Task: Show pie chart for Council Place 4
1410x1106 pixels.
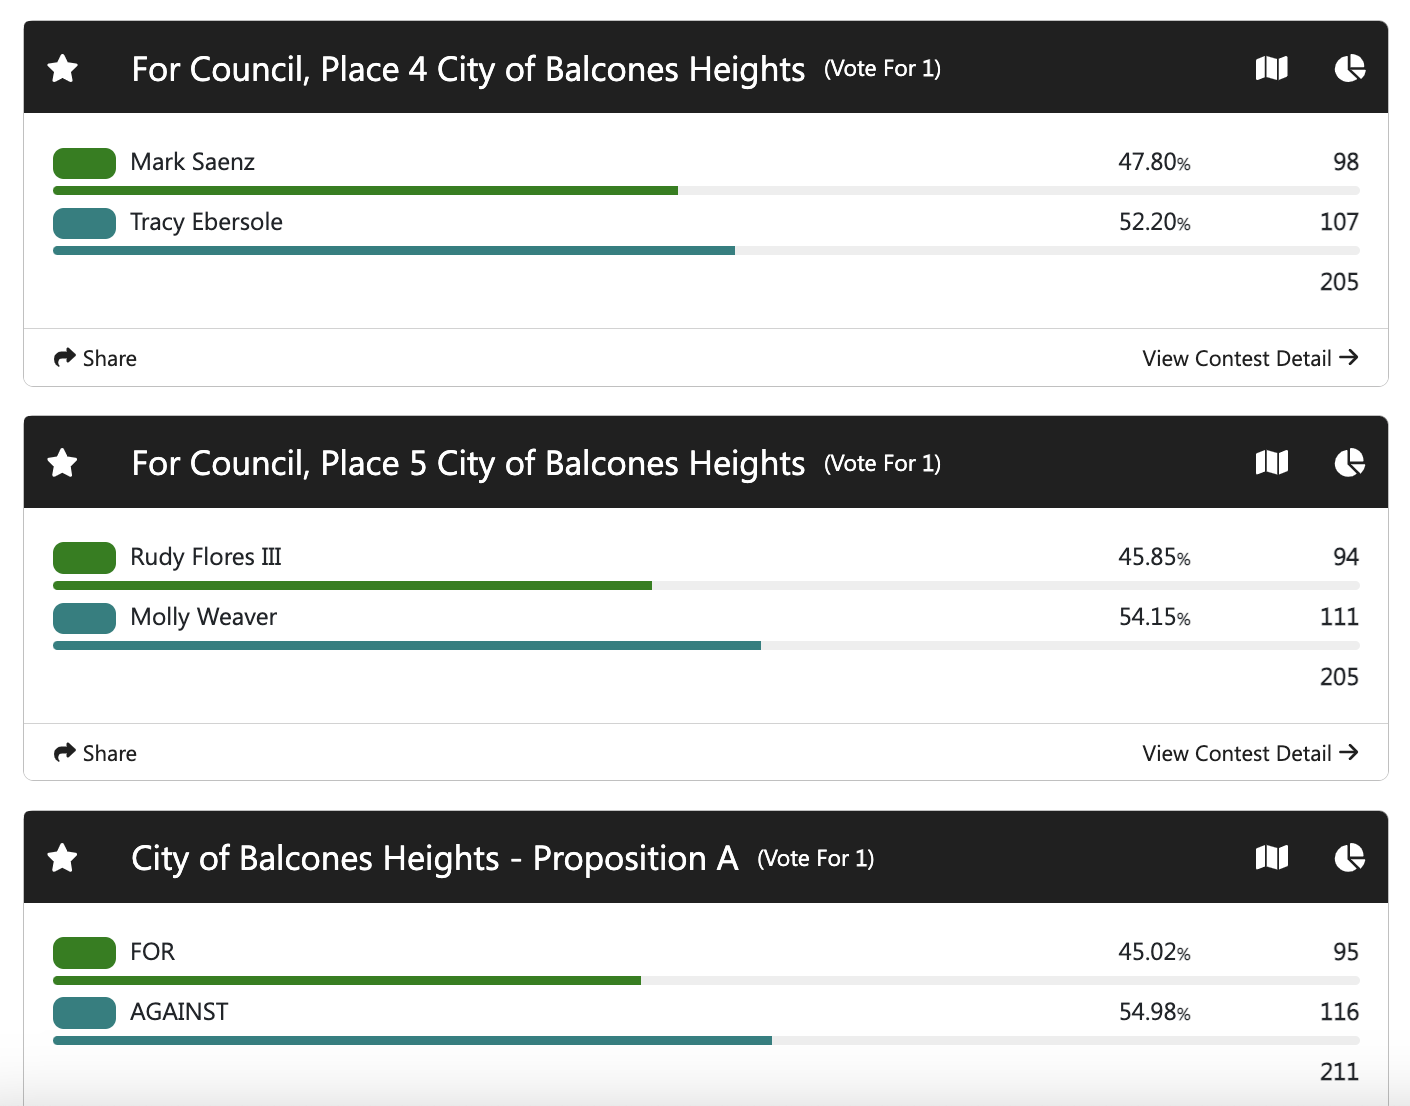Action: coord(1349,68)
